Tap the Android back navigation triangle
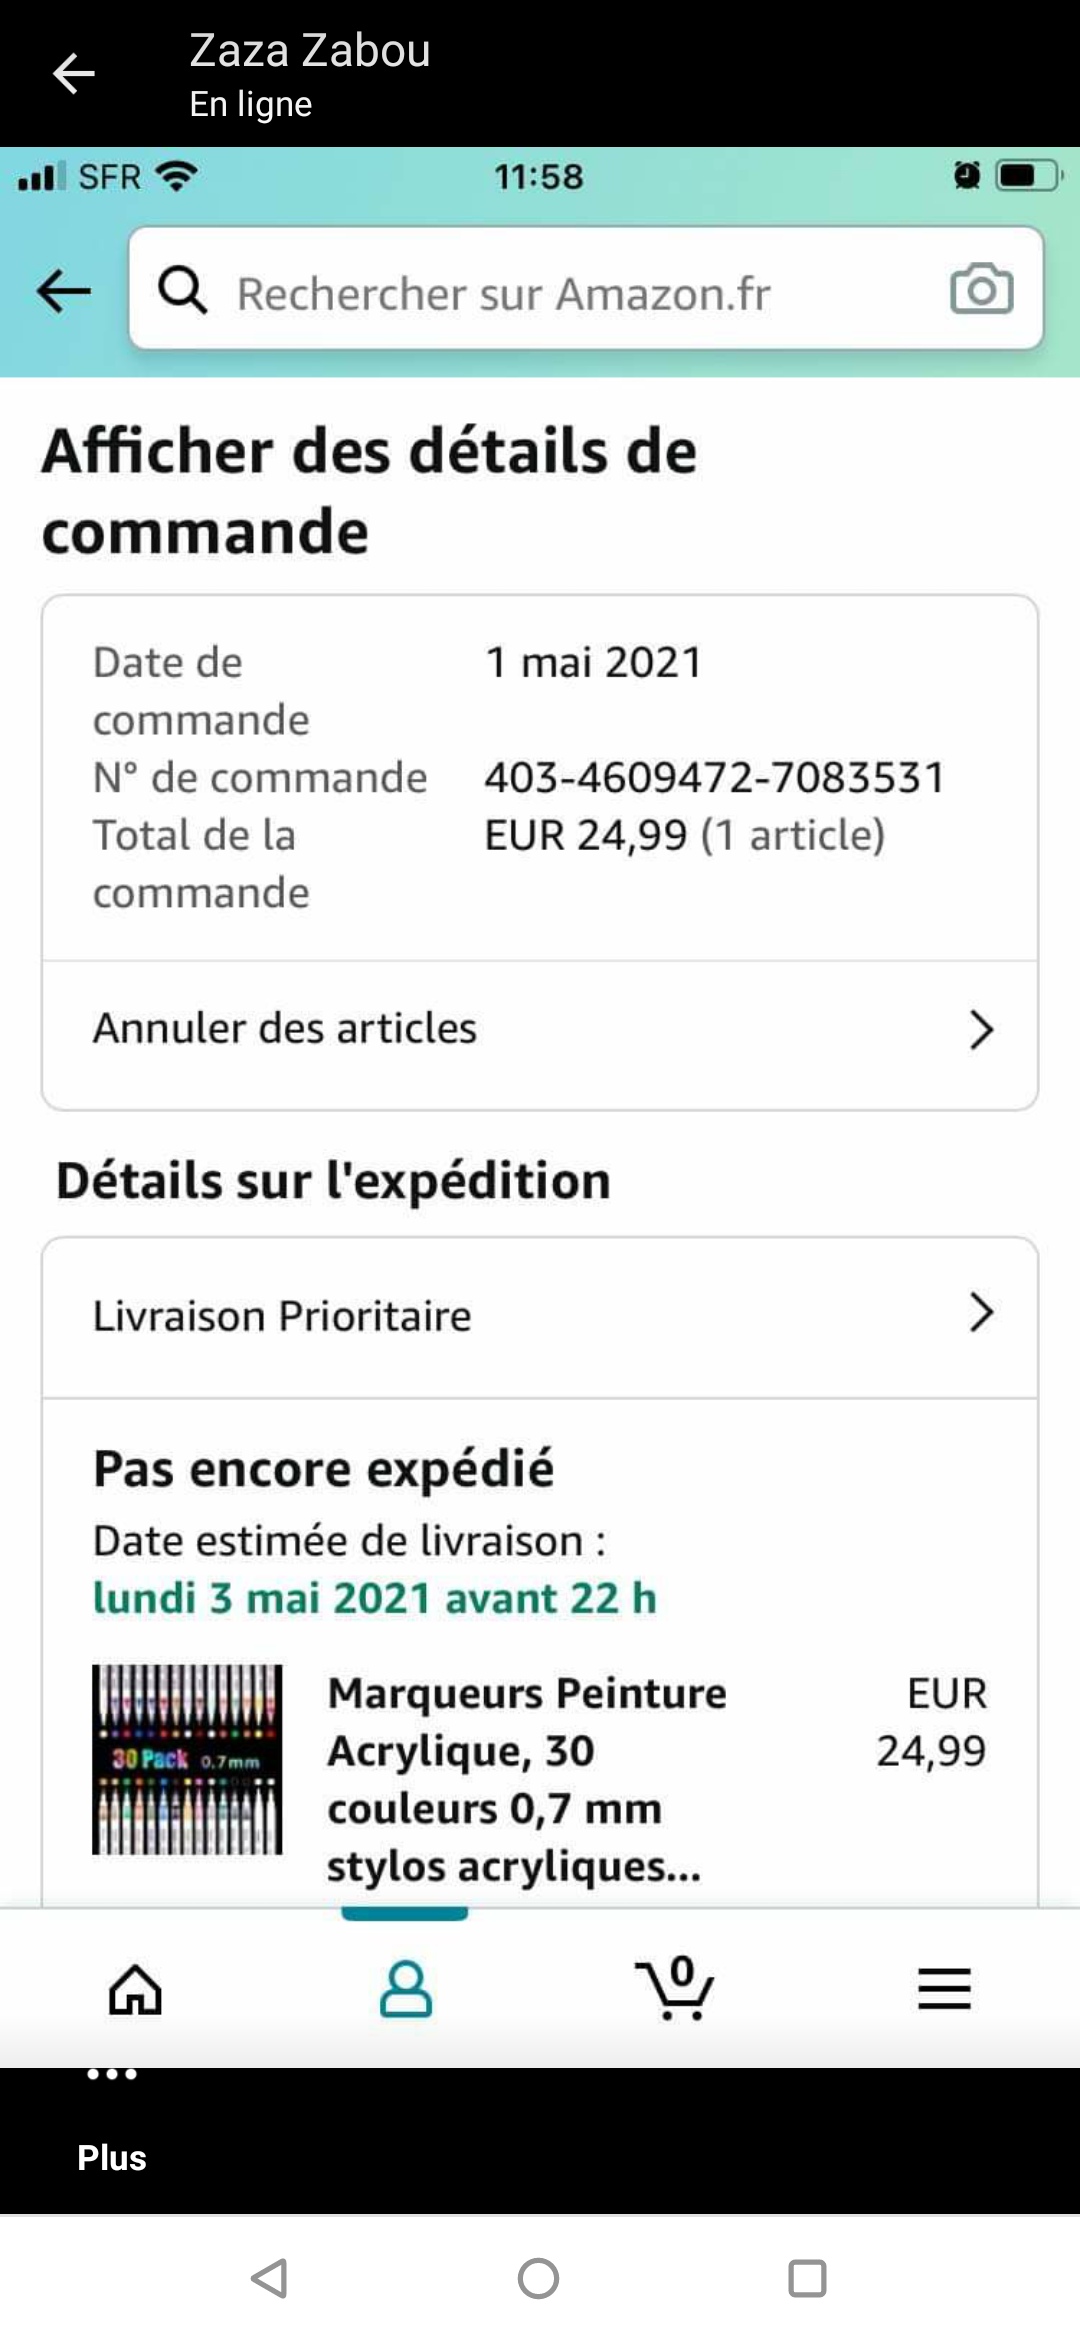1080x2340 pixels. (269, 2278)
